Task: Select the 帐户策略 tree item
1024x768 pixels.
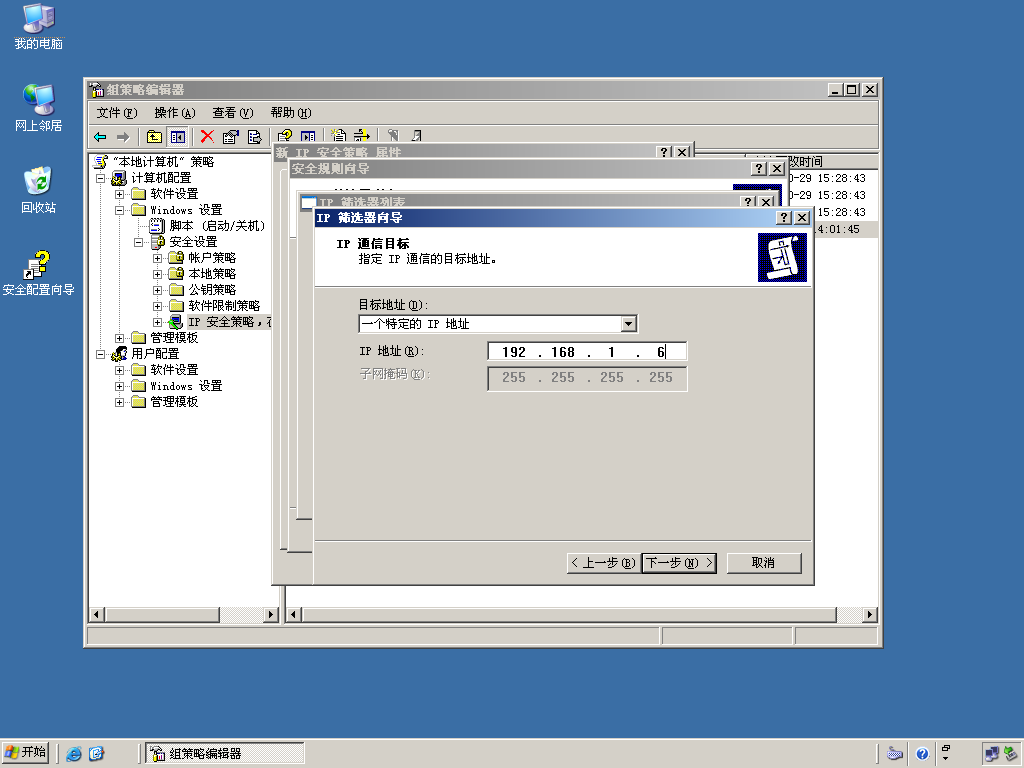Action: tap(212, 258)
